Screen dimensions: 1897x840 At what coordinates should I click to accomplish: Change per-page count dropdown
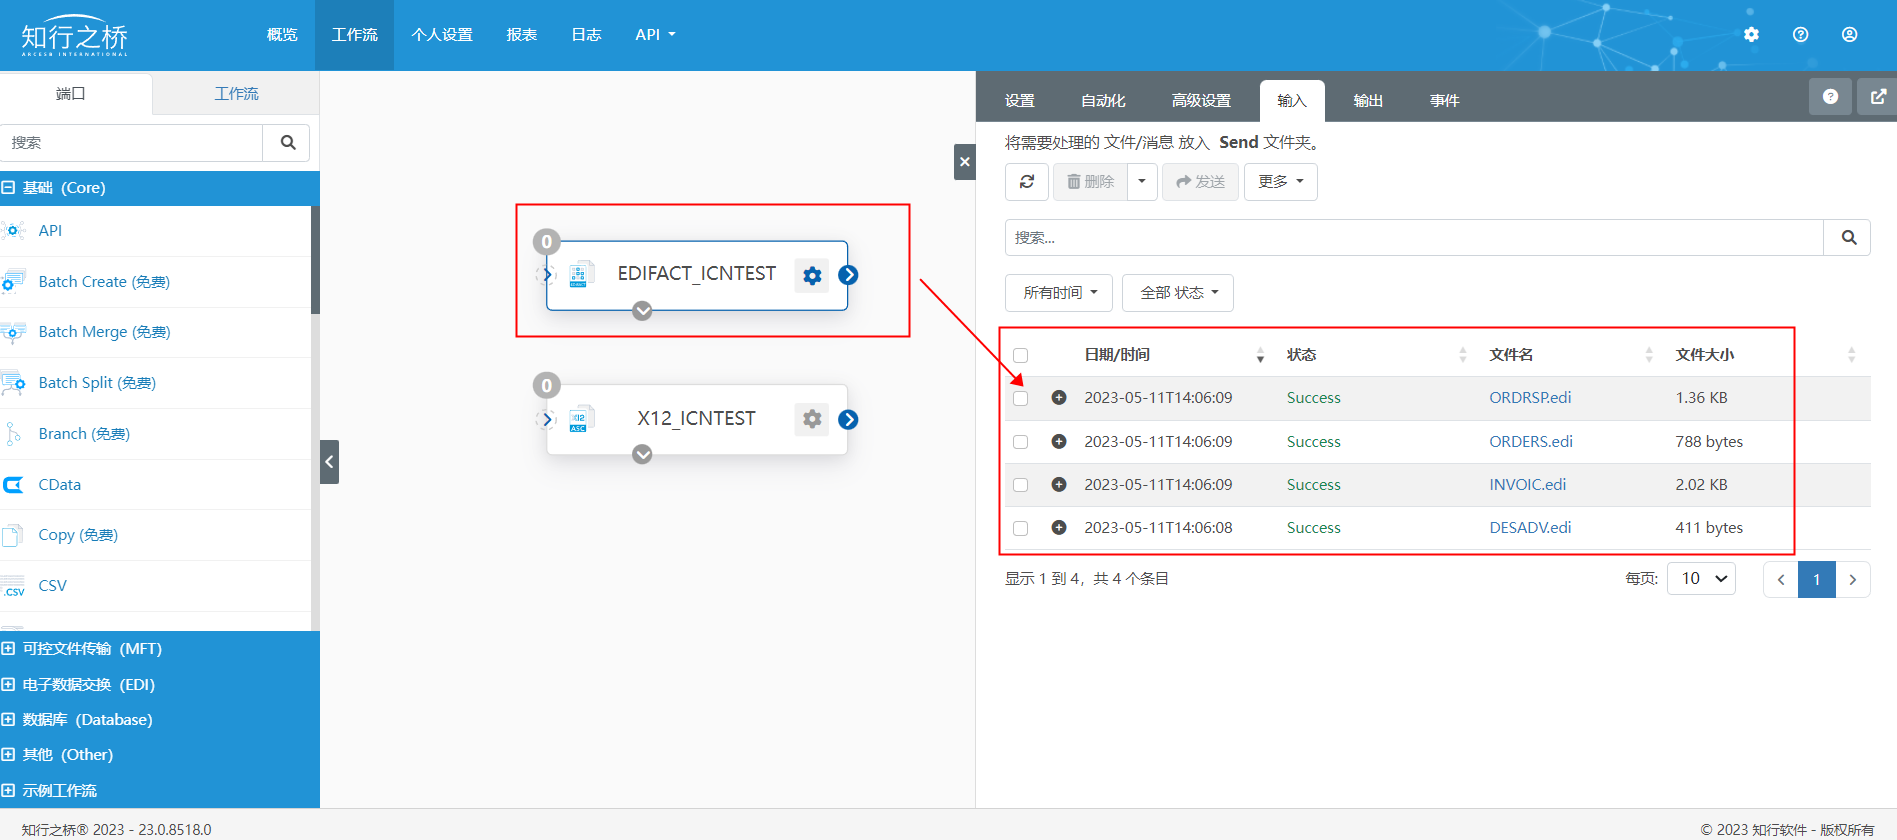click(1701, 578)
